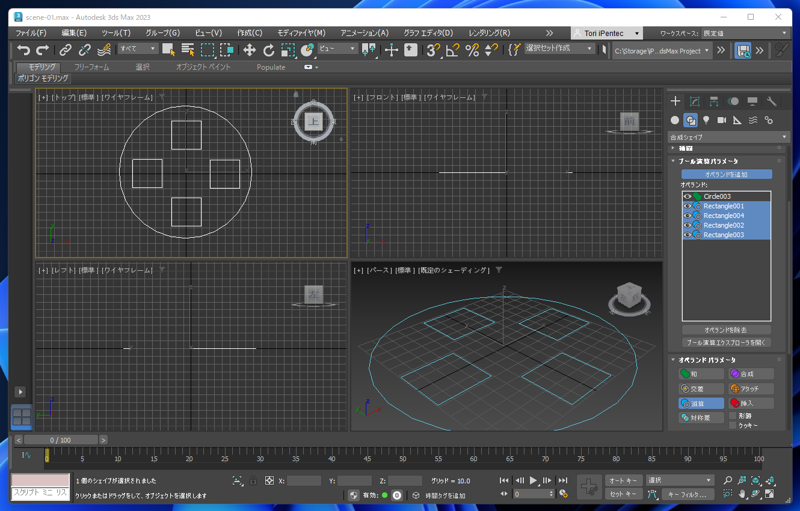
Task: Switch to the フリーフォーム ribbon tab
Action: click(x=91, y=67)
